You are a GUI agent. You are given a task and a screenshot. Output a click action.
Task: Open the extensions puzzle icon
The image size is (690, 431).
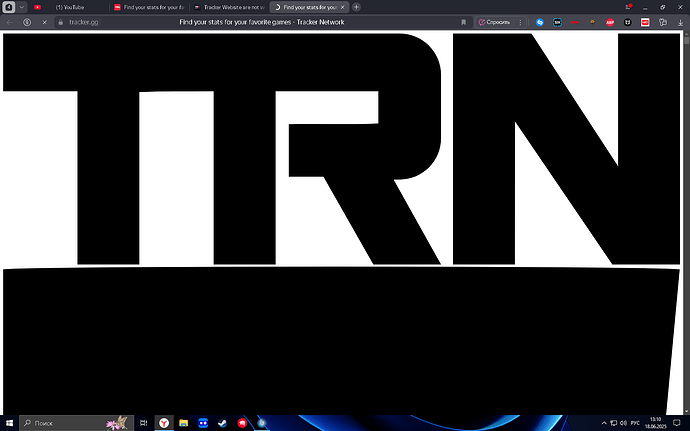point(663,22)
